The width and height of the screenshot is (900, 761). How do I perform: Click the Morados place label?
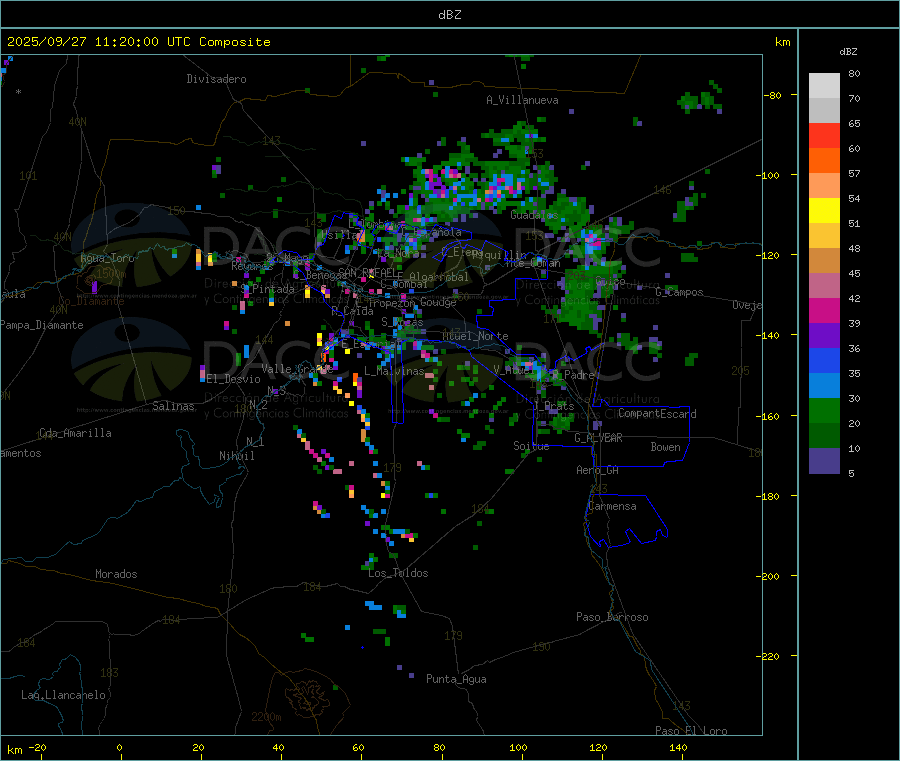(116, 574)
